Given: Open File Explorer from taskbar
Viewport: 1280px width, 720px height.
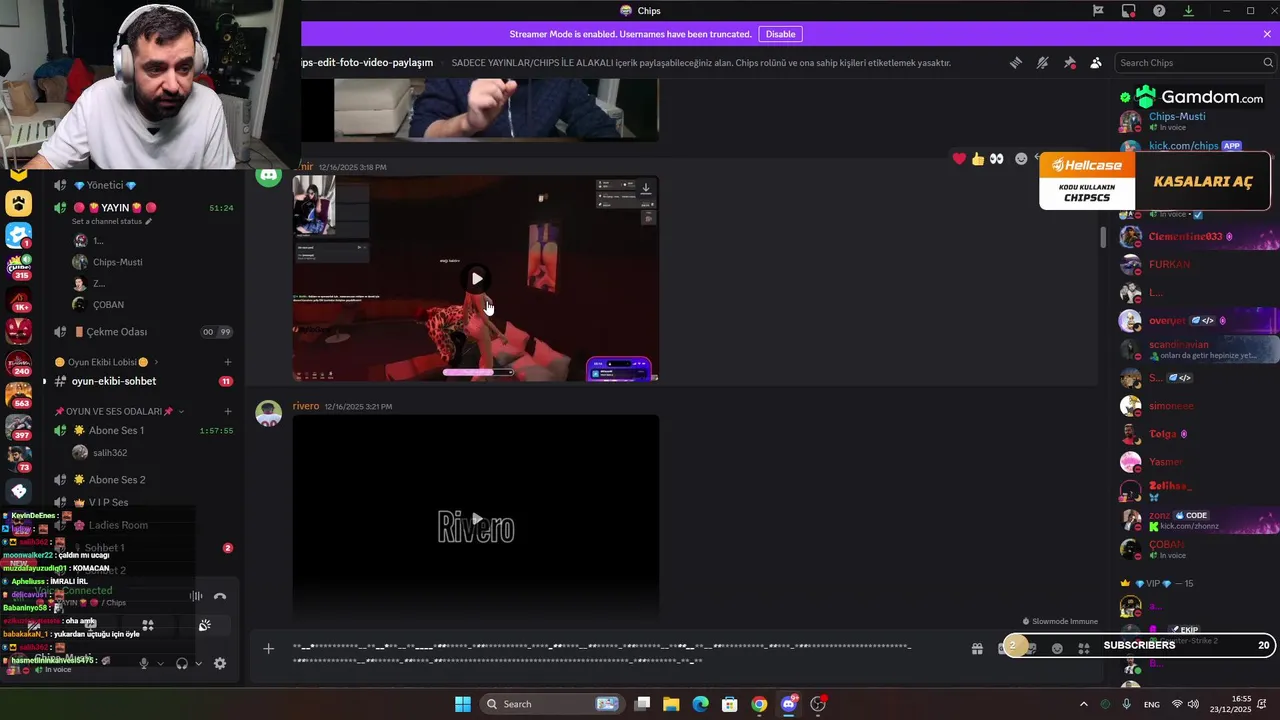Looking at the screenshot, I should click(x=671, y=704).
